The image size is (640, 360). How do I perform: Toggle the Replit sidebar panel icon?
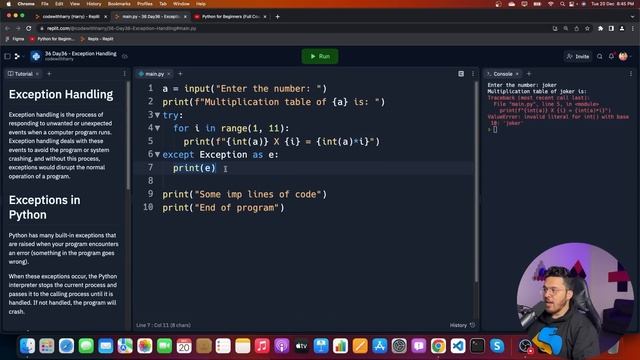[x=7, y=56]
